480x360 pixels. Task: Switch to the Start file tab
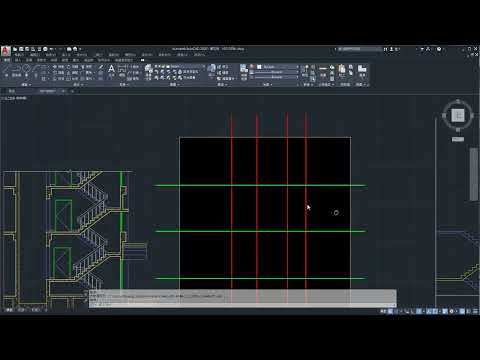pyautogui.click(x=12, y=91)
